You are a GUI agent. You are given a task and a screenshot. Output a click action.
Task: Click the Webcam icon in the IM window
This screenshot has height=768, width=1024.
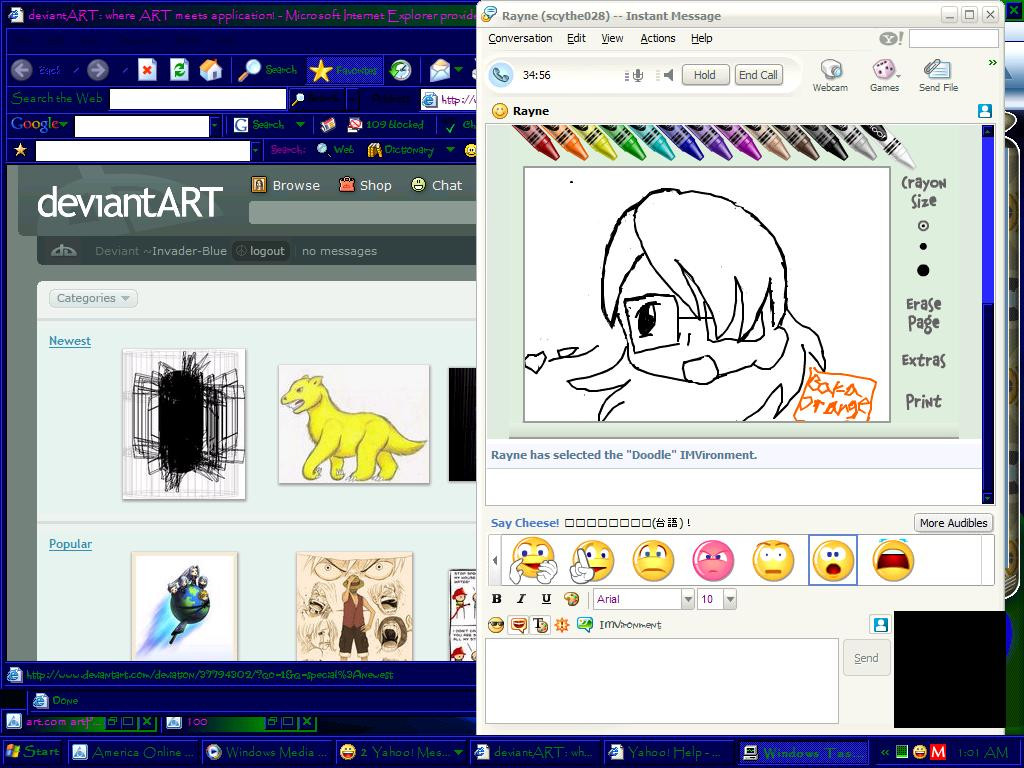coord(830,75)
